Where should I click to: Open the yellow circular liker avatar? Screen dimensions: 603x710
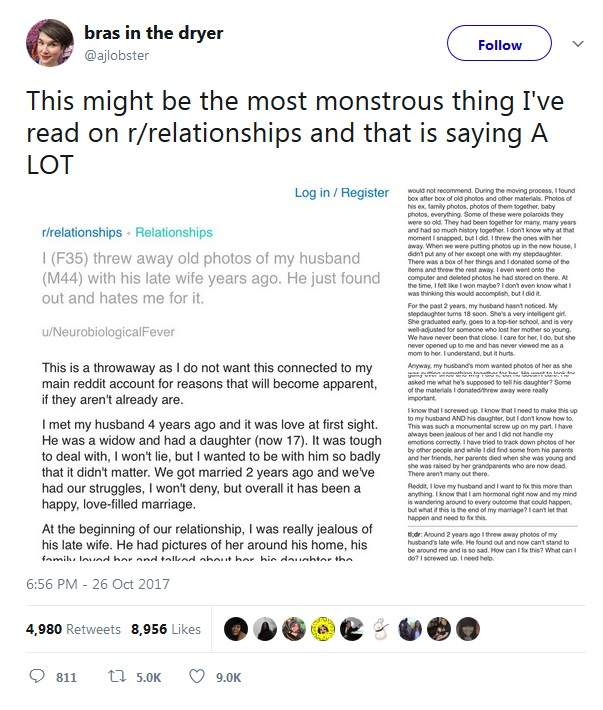[x=322, y=628]
